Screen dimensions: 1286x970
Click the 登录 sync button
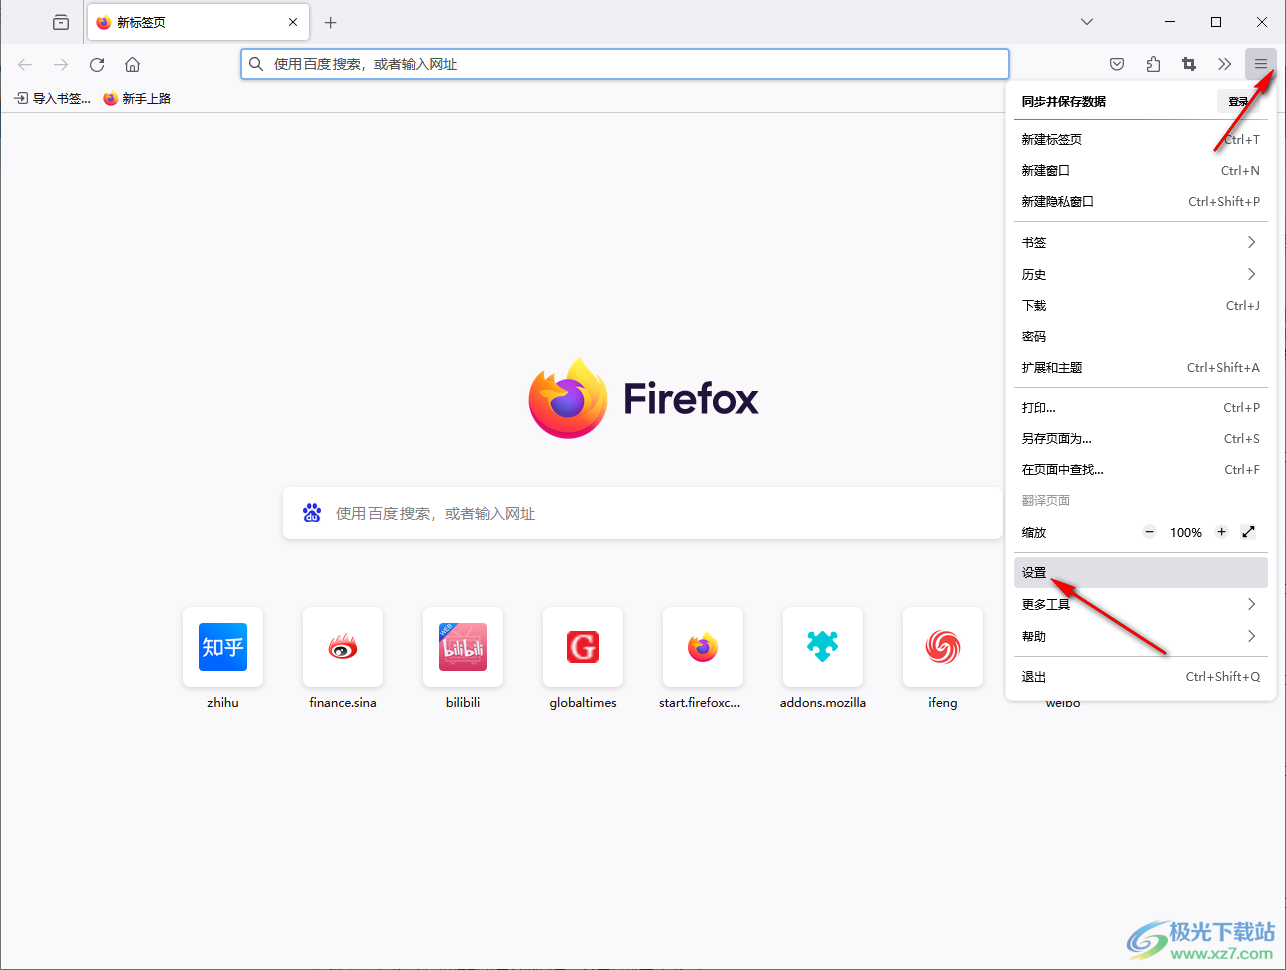(x=1239, y=101)
